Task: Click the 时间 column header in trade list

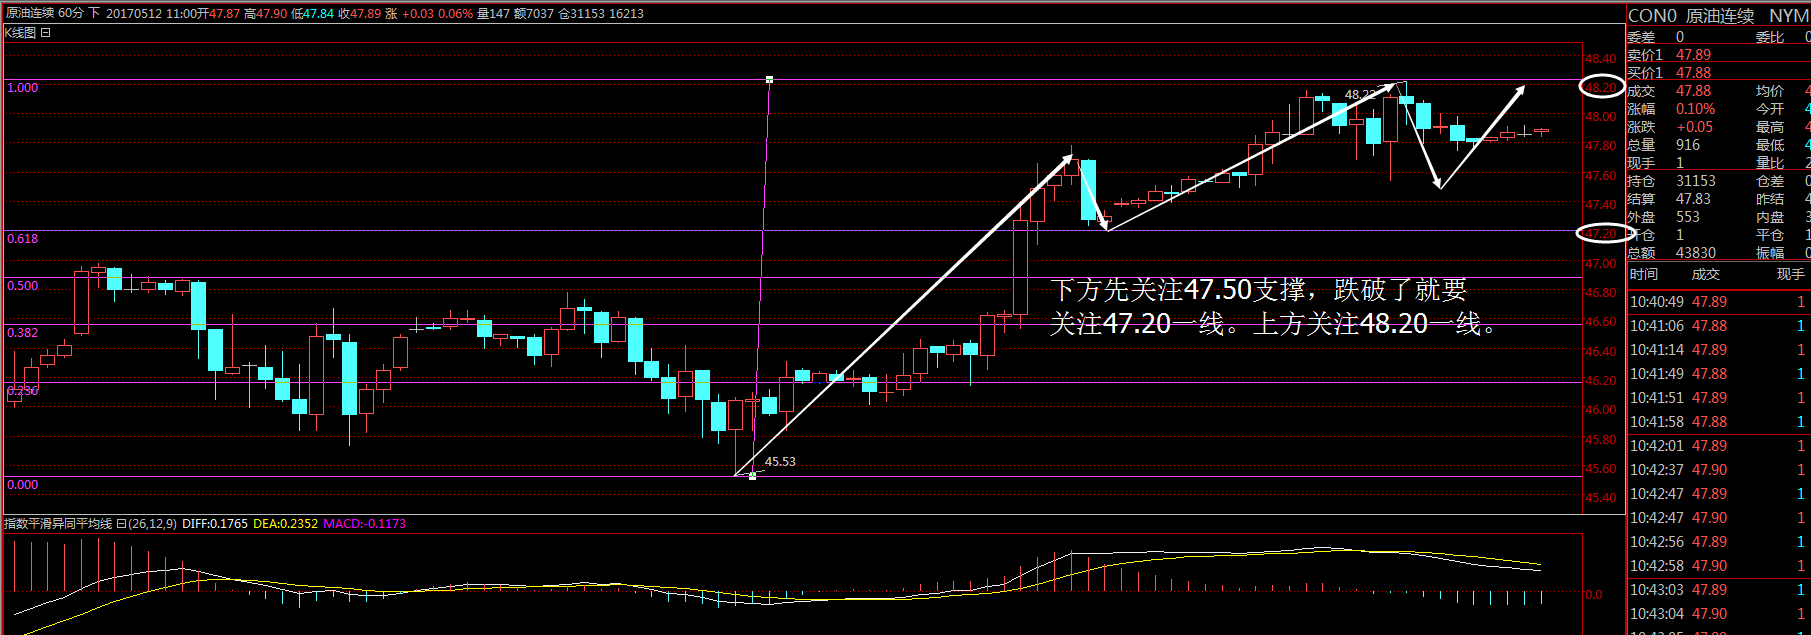Action: pyautogui.click(x=1643, y=274)
